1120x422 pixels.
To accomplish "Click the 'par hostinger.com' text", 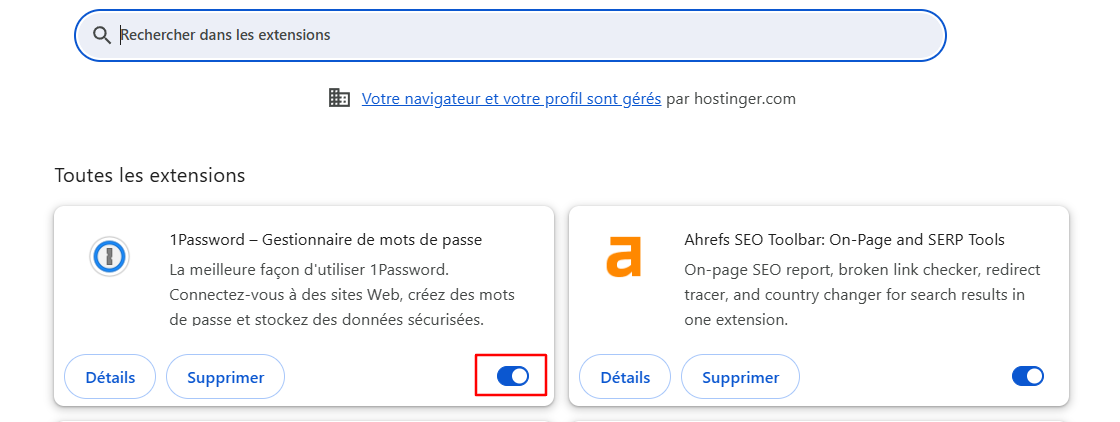I will click(x=731, y=98).
